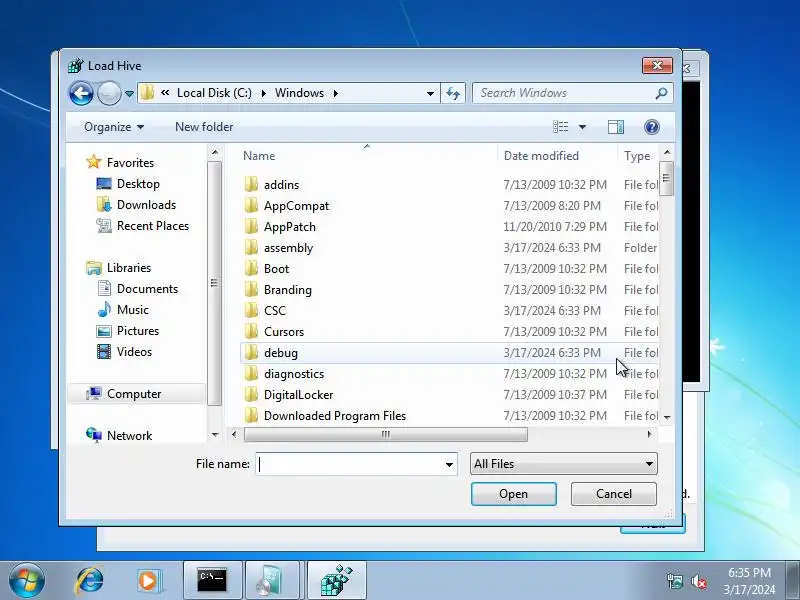Click the 3/17/2024 6:33 PM date of assembly
The height and width of the screenshot is (600, 800).
coord(552,248)
